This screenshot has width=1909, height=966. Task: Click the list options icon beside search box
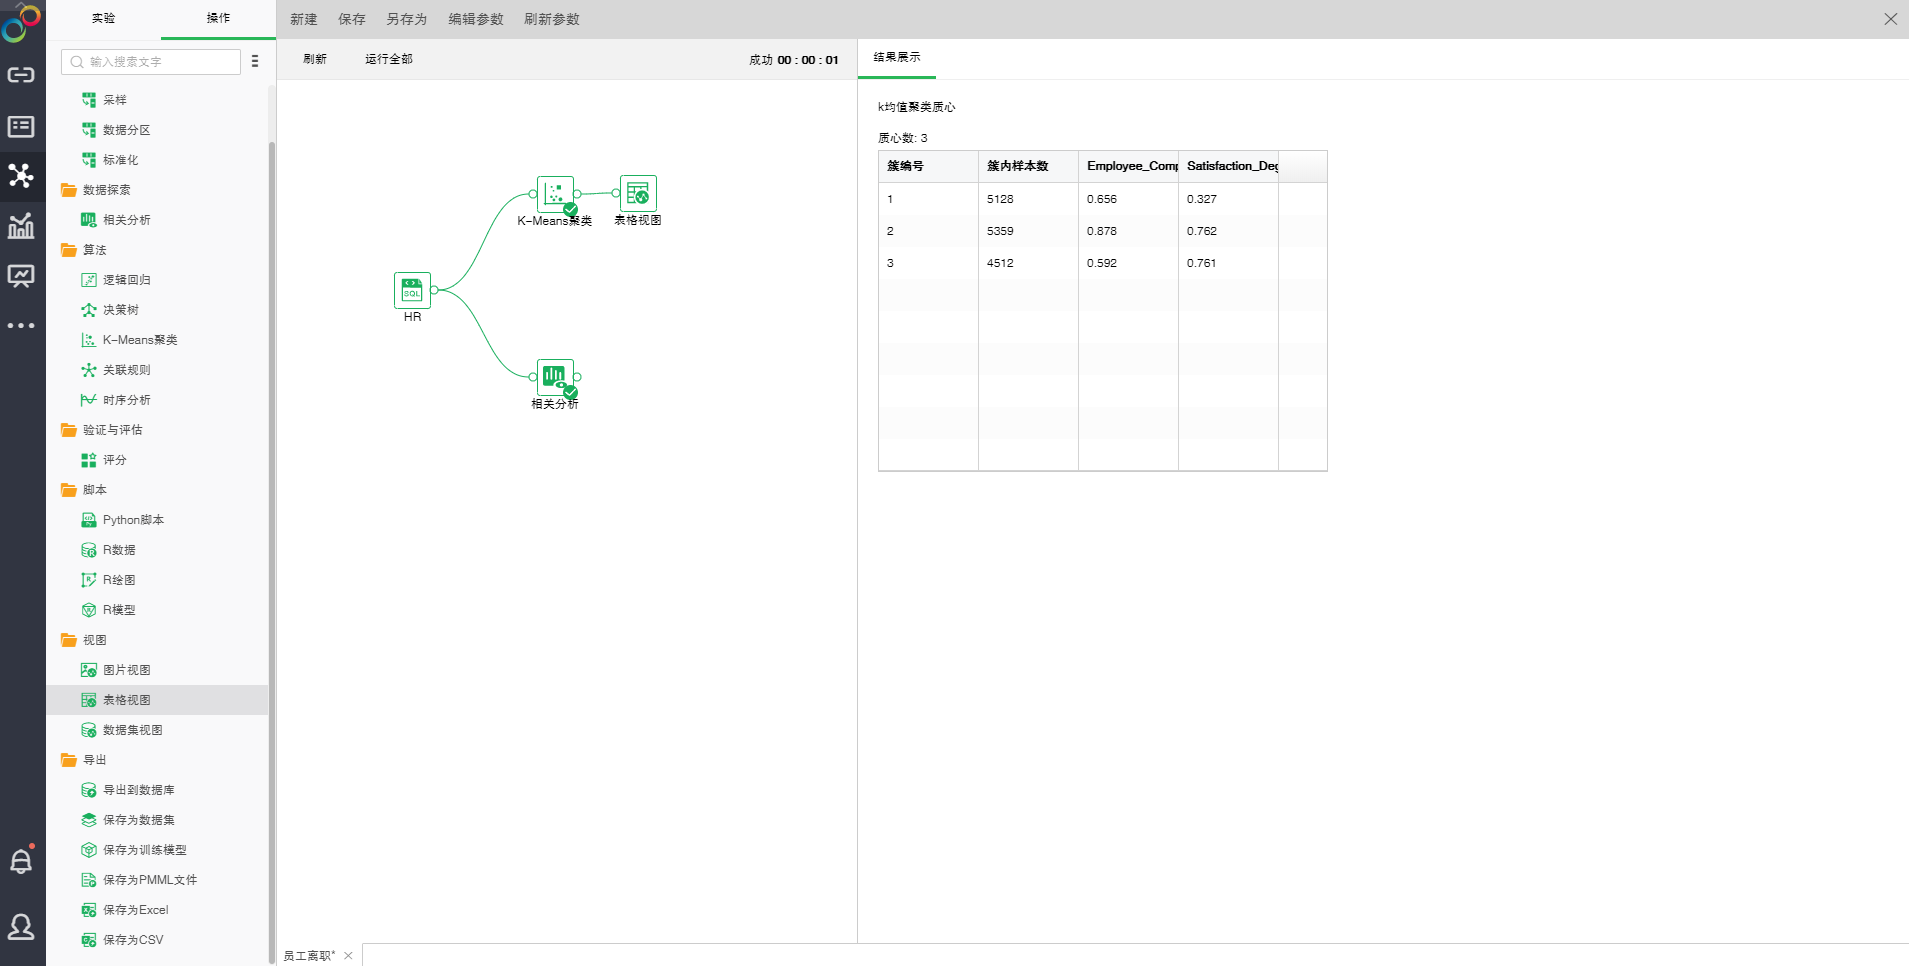point(255,61)
